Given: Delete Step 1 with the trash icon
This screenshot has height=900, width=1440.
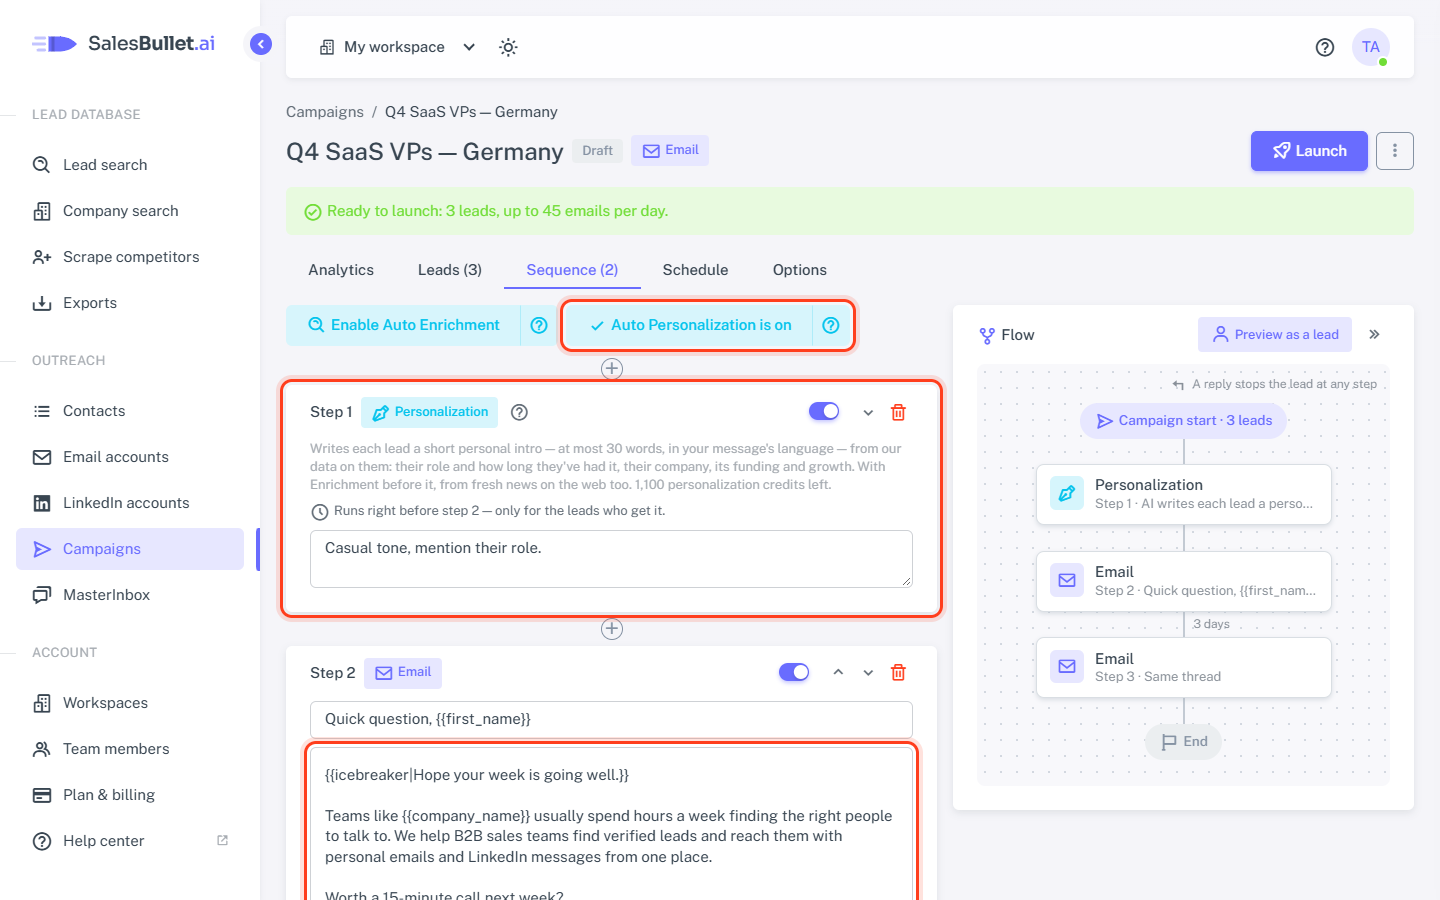Looking at the screenshot, I should point(898,412).
